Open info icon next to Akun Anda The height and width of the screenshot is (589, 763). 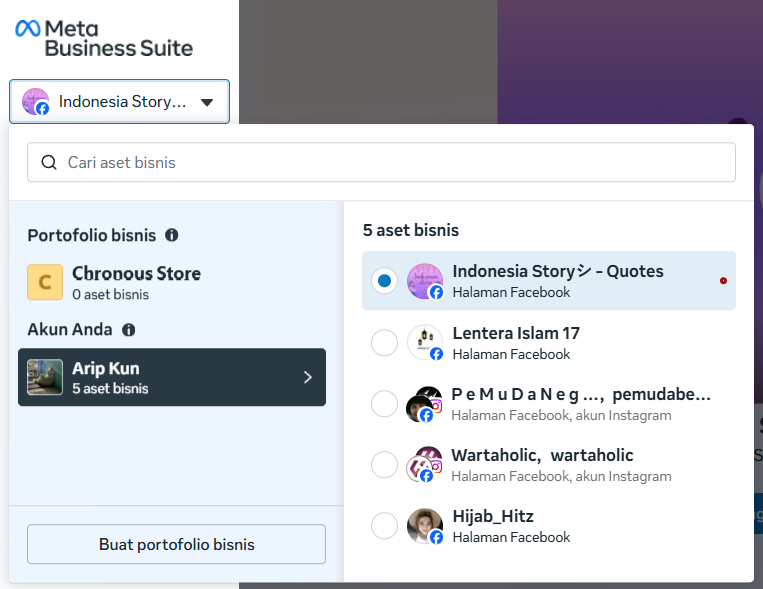pyautogui.click(x=128, y=330)
